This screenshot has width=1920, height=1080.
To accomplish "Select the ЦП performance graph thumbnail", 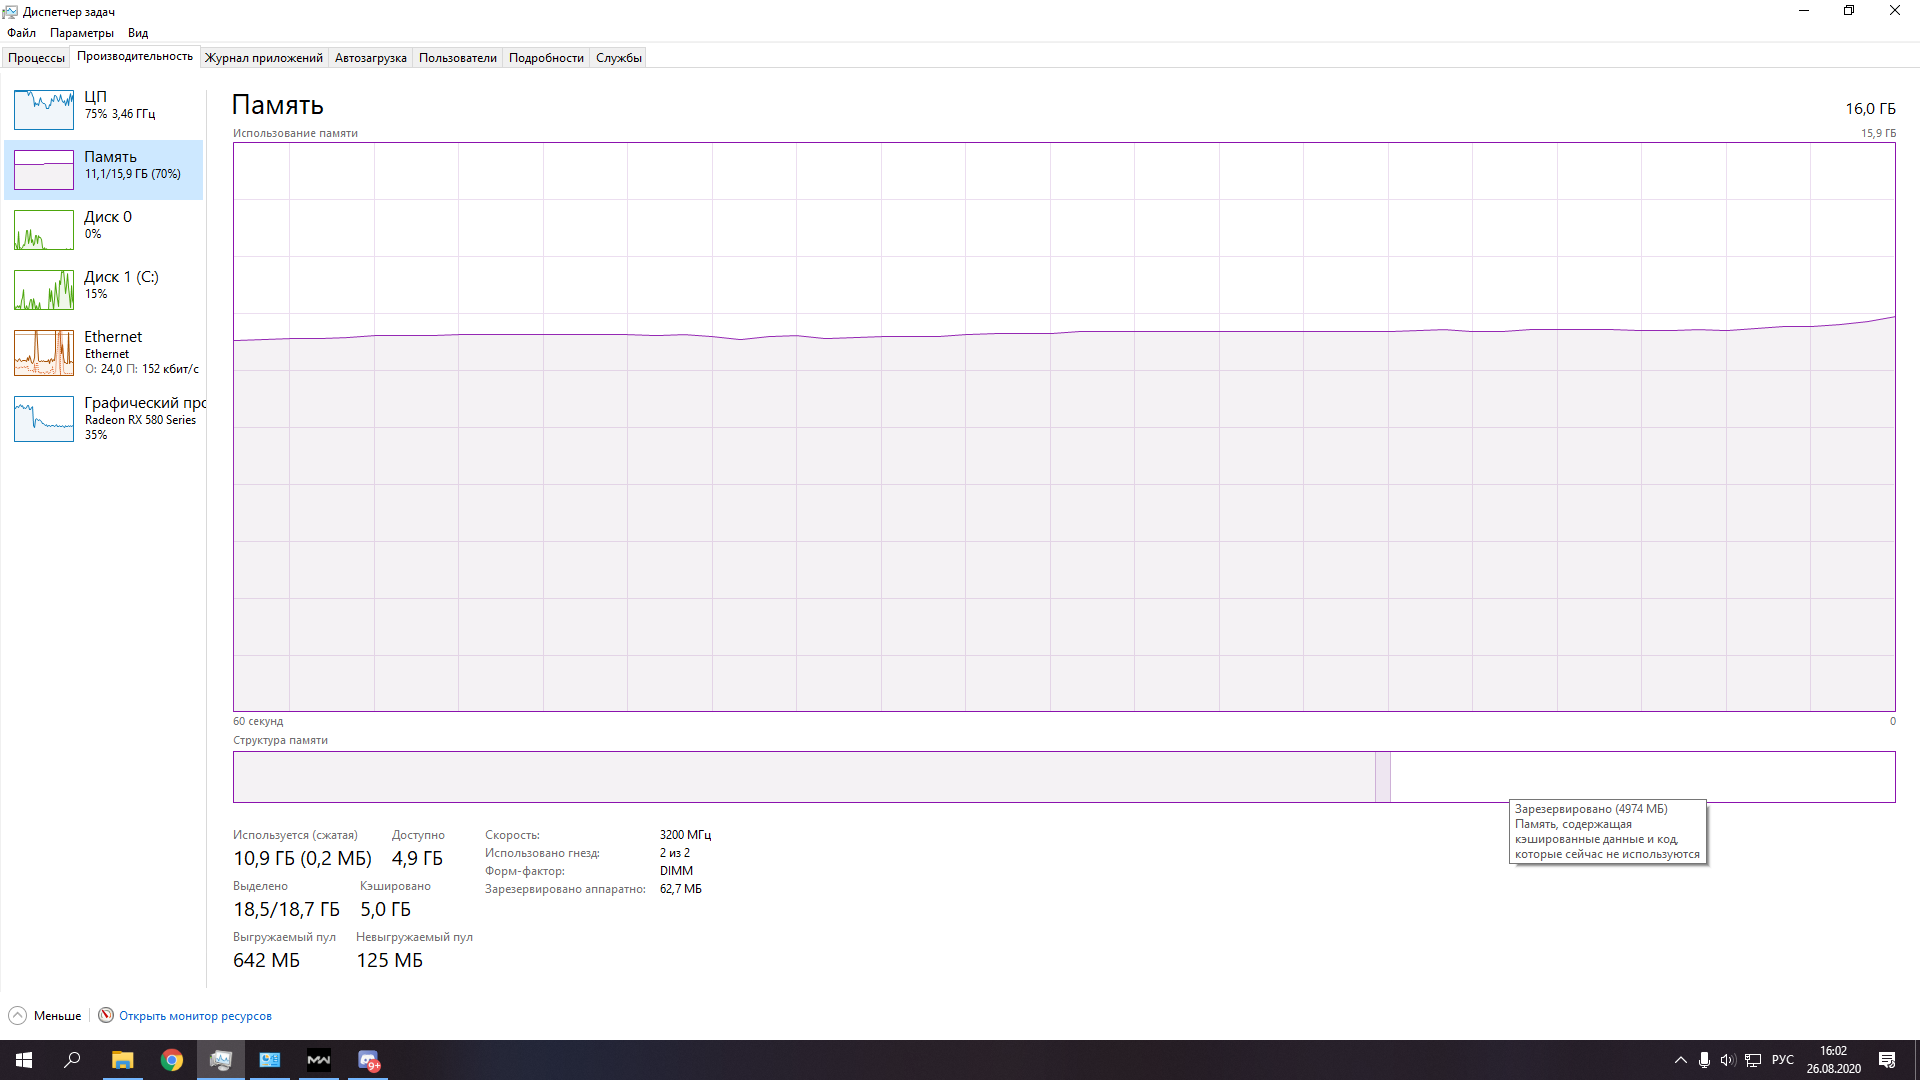I will coord(44,110).
